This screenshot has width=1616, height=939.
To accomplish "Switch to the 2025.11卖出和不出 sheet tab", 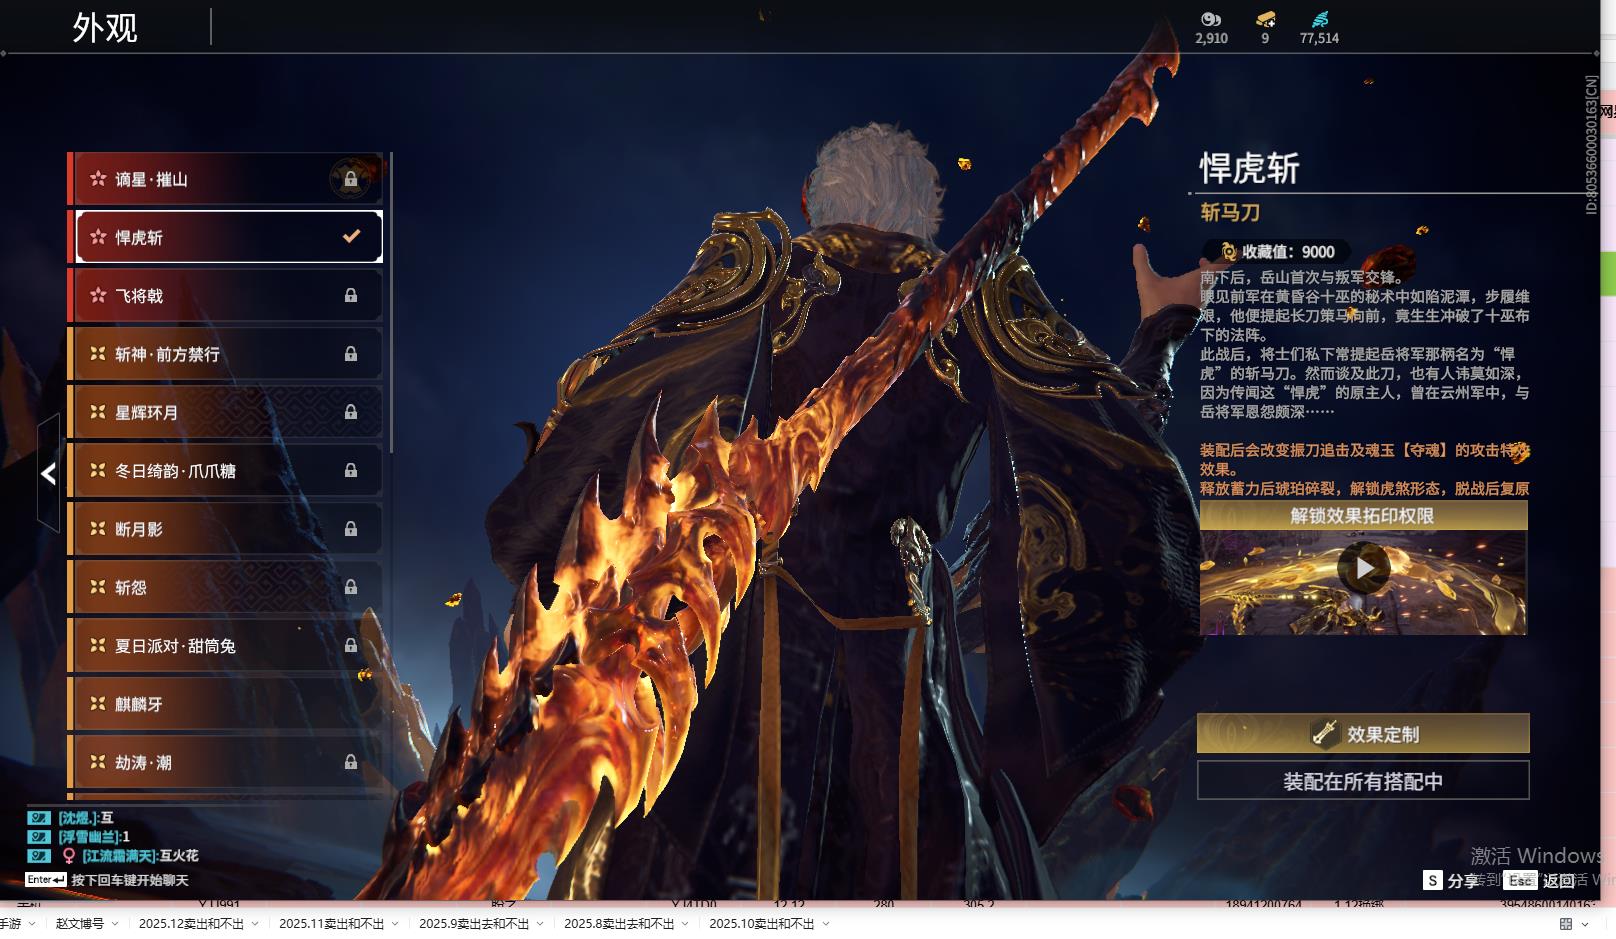I will 331,924.
